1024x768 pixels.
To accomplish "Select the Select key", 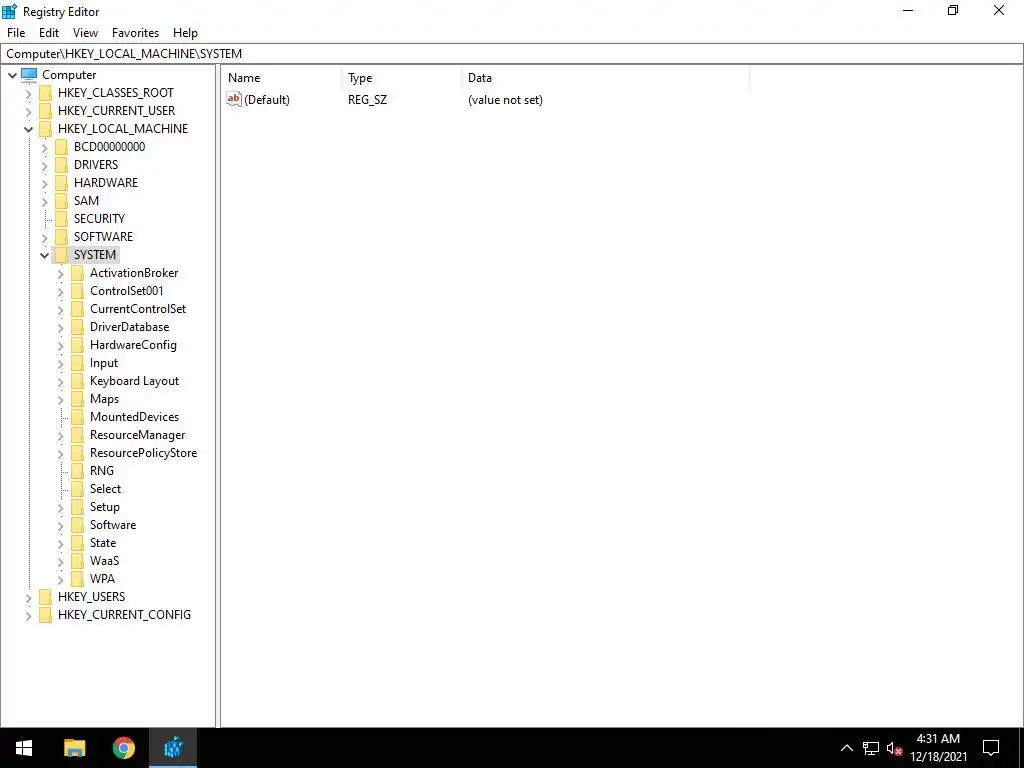I will point(105,488).
